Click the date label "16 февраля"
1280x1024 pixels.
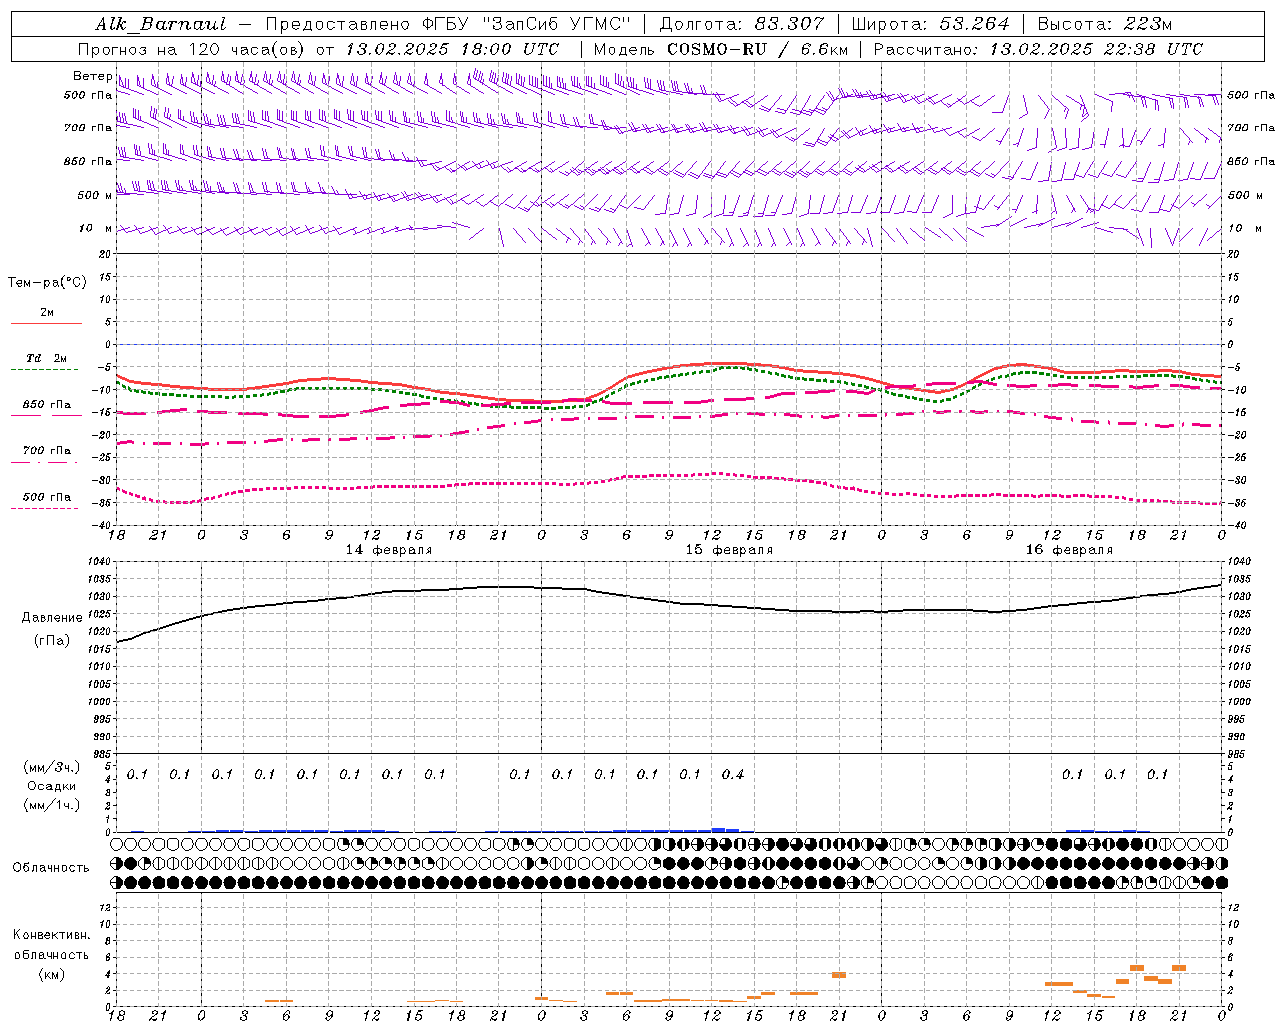(x=1069, y=550)
